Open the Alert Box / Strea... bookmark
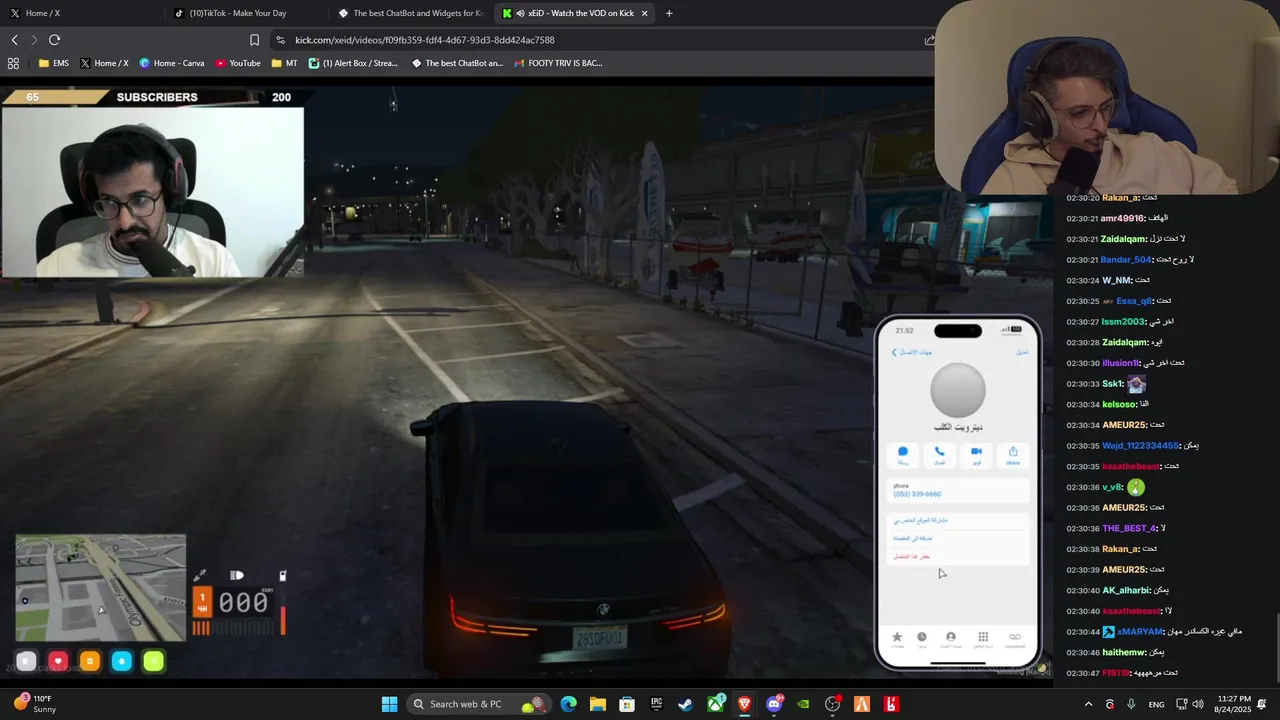1280x720 pixels. [353, 63]
